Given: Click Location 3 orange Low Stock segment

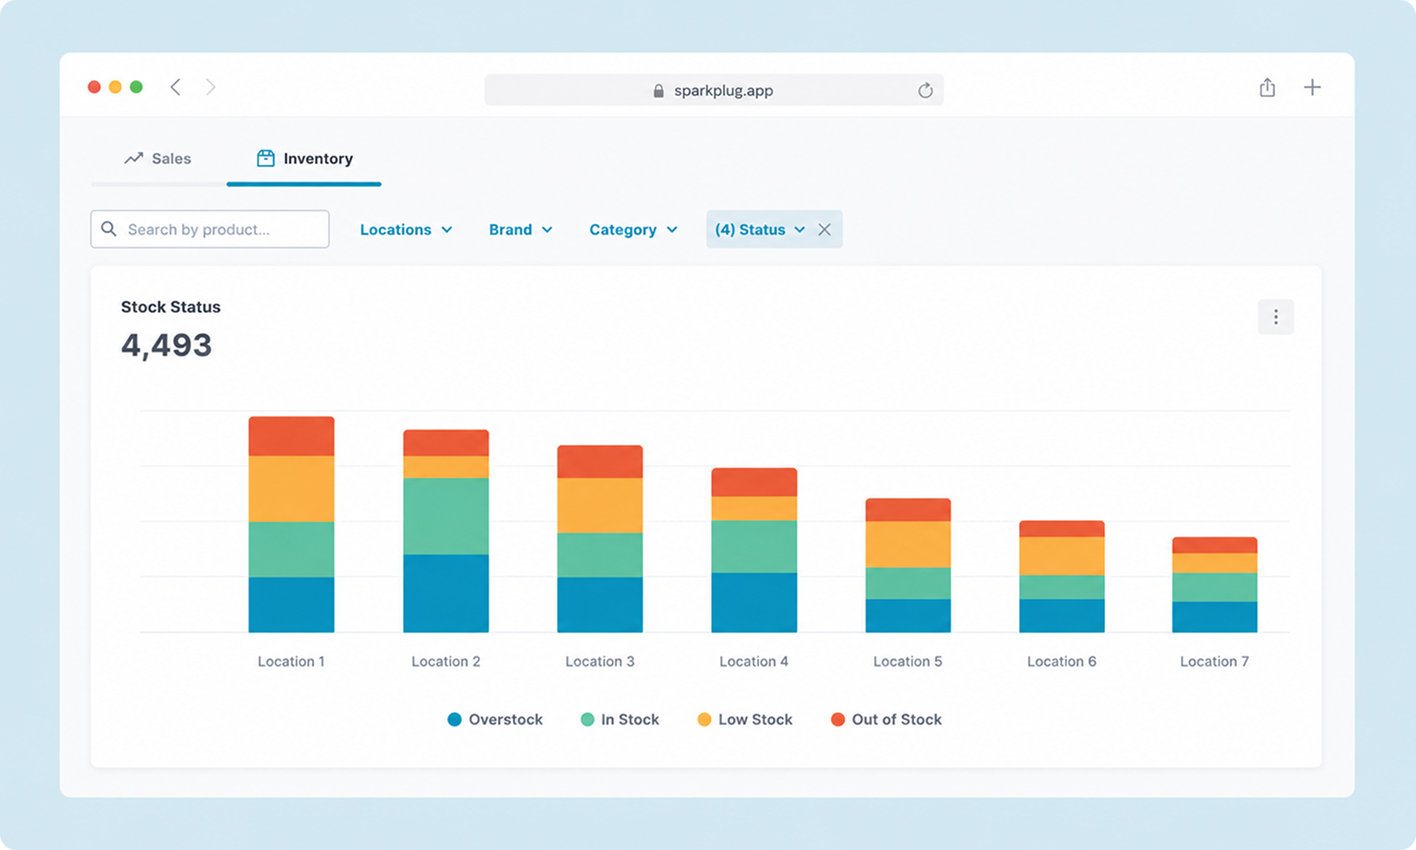Looking at the screenshot, I should click(x=600, y=505).
